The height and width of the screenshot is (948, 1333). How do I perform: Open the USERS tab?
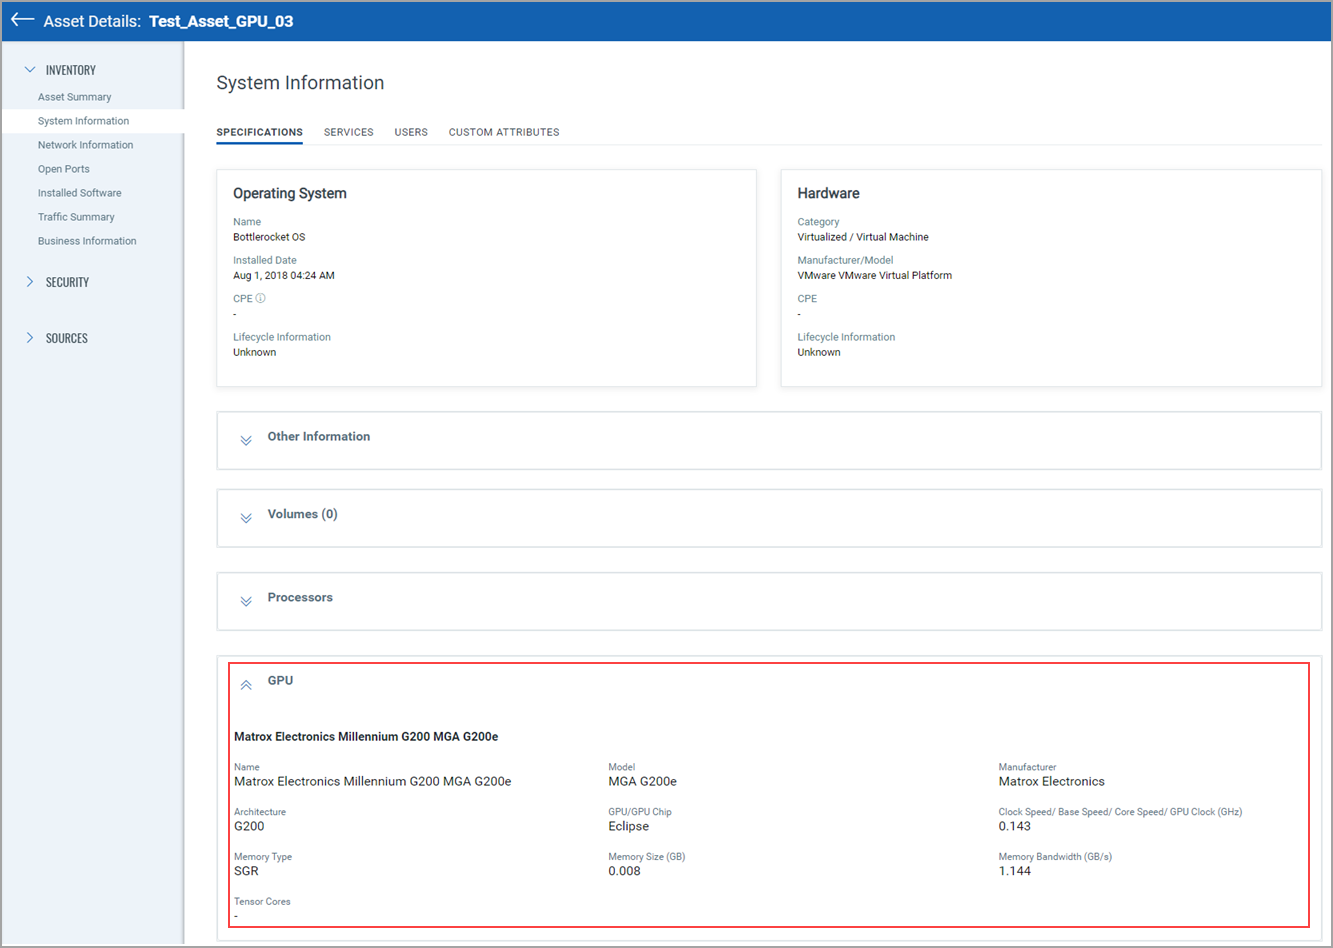411,132
